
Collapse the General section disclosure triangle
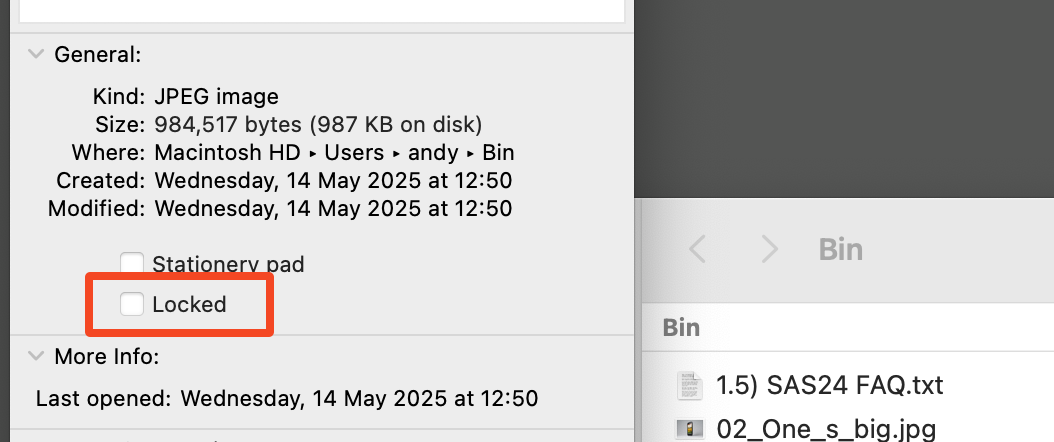[37, 54]
